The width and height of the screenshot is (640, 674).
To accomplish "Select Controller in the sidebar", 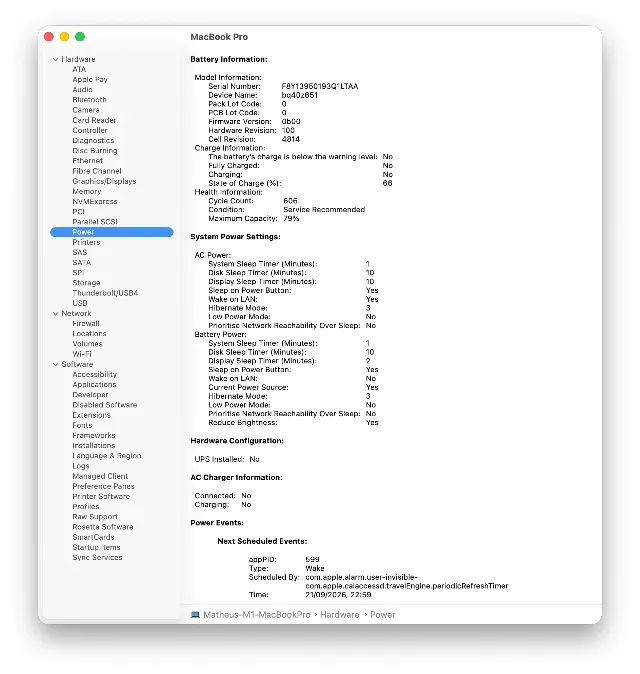I will (90, 130).
